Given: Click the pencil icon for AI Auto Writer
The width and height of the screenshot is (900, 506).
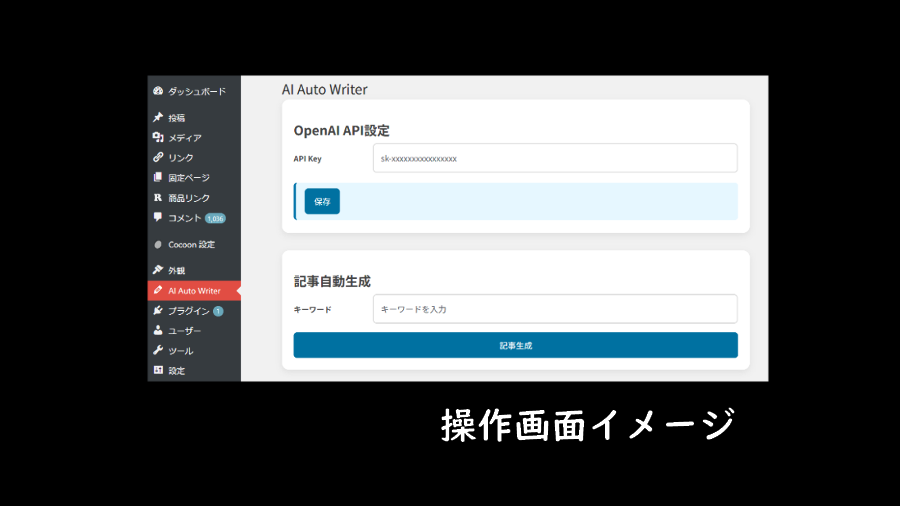Looking at the screenshot, I should 158,290.
